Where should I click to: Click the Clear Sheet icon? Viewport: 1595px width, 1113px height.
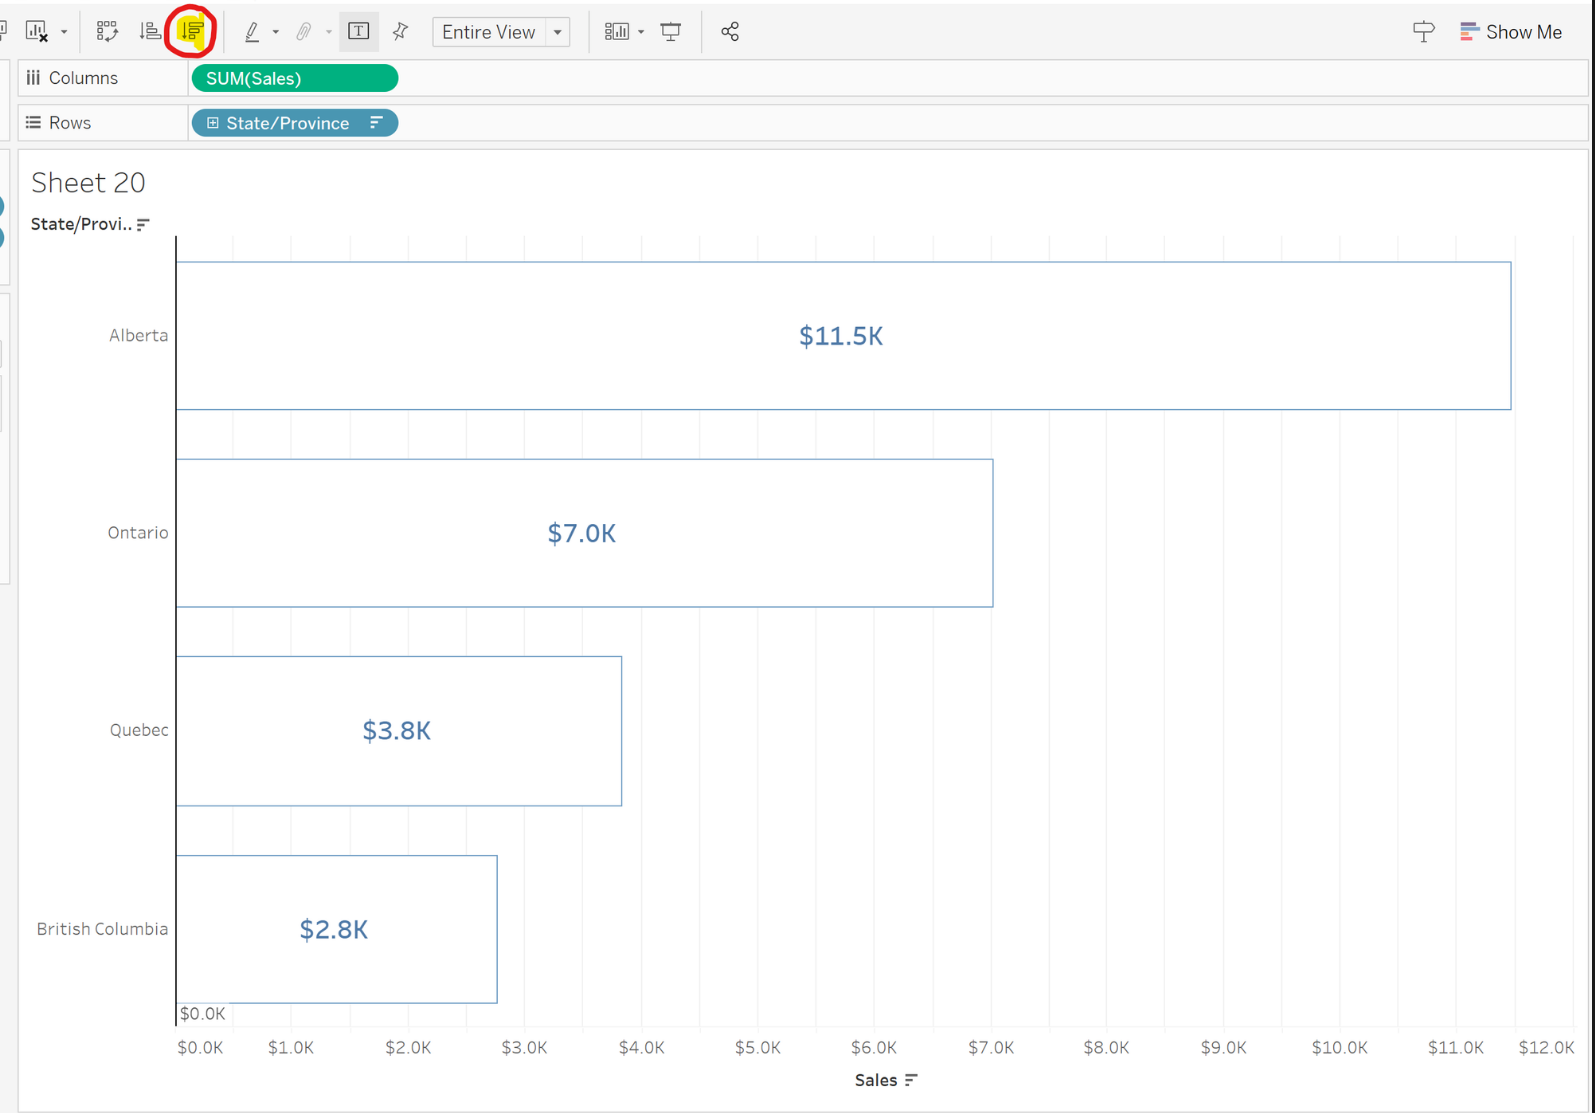click(37, 32)
